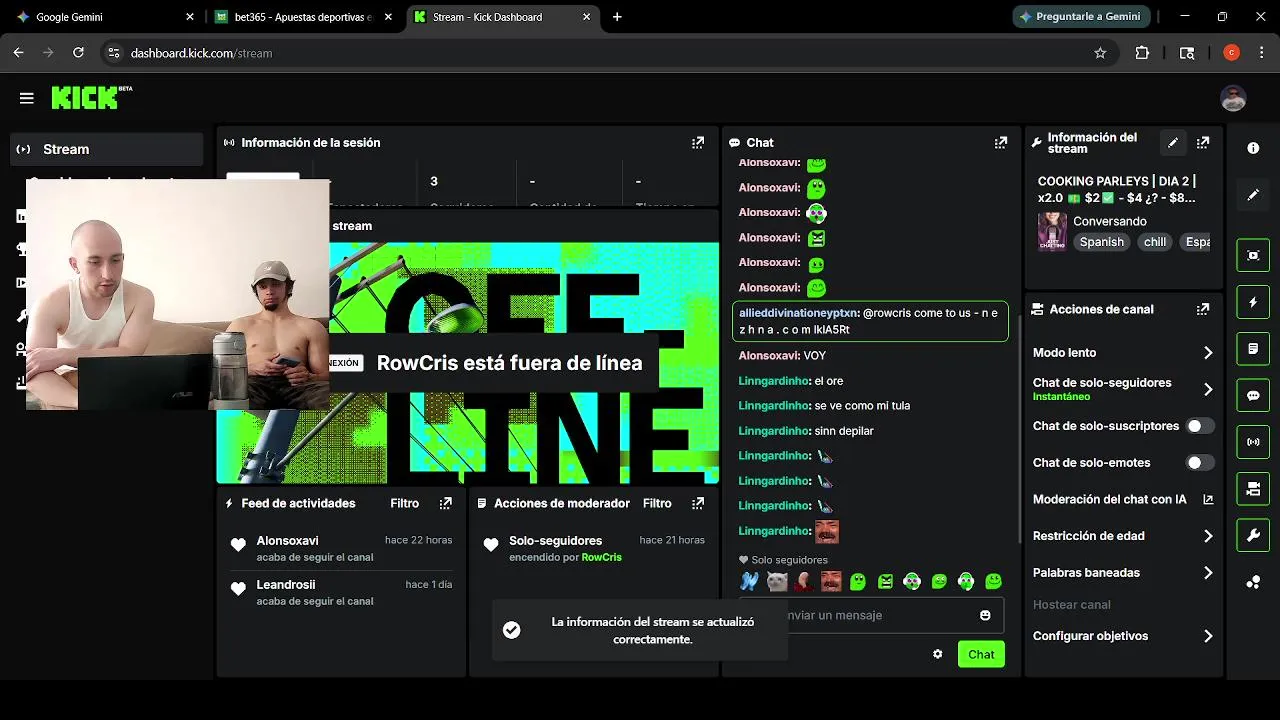Toggle Chat de solo-emotes switch
This screenshot has width=1280, height=720.
pyautogui.click(x=1200, y=463)
